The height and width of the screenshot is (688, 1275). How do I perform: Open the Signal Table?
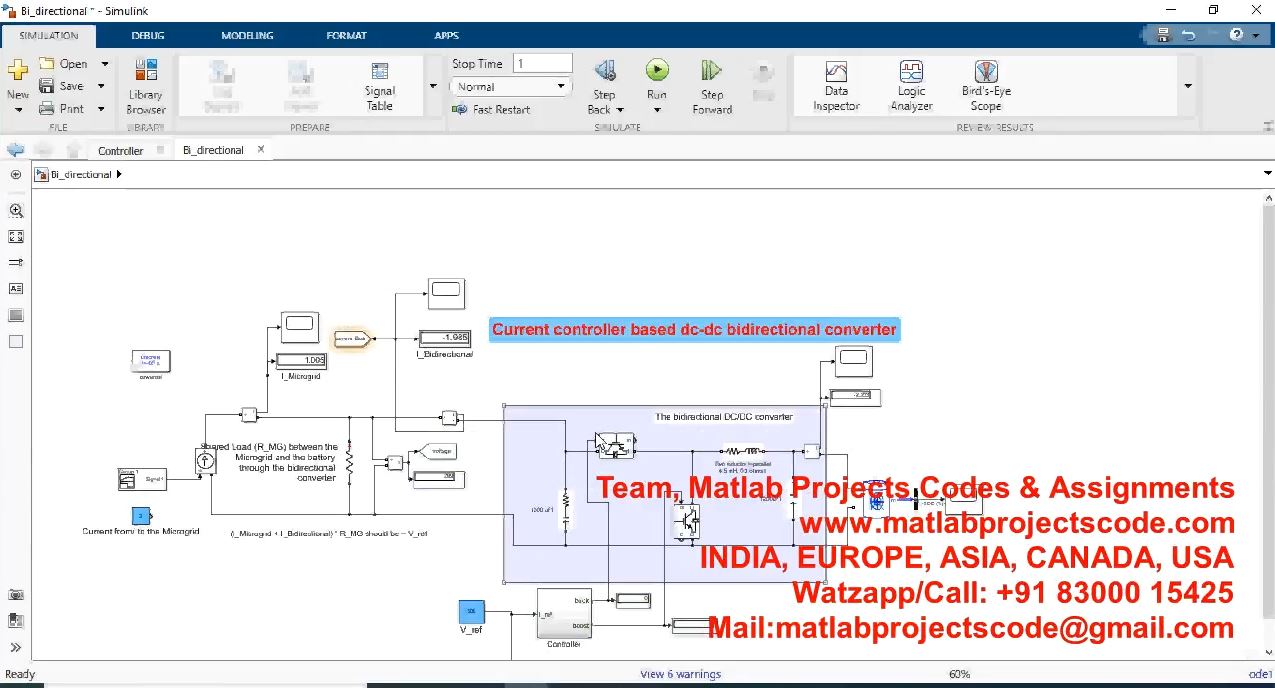coord(380,86)
